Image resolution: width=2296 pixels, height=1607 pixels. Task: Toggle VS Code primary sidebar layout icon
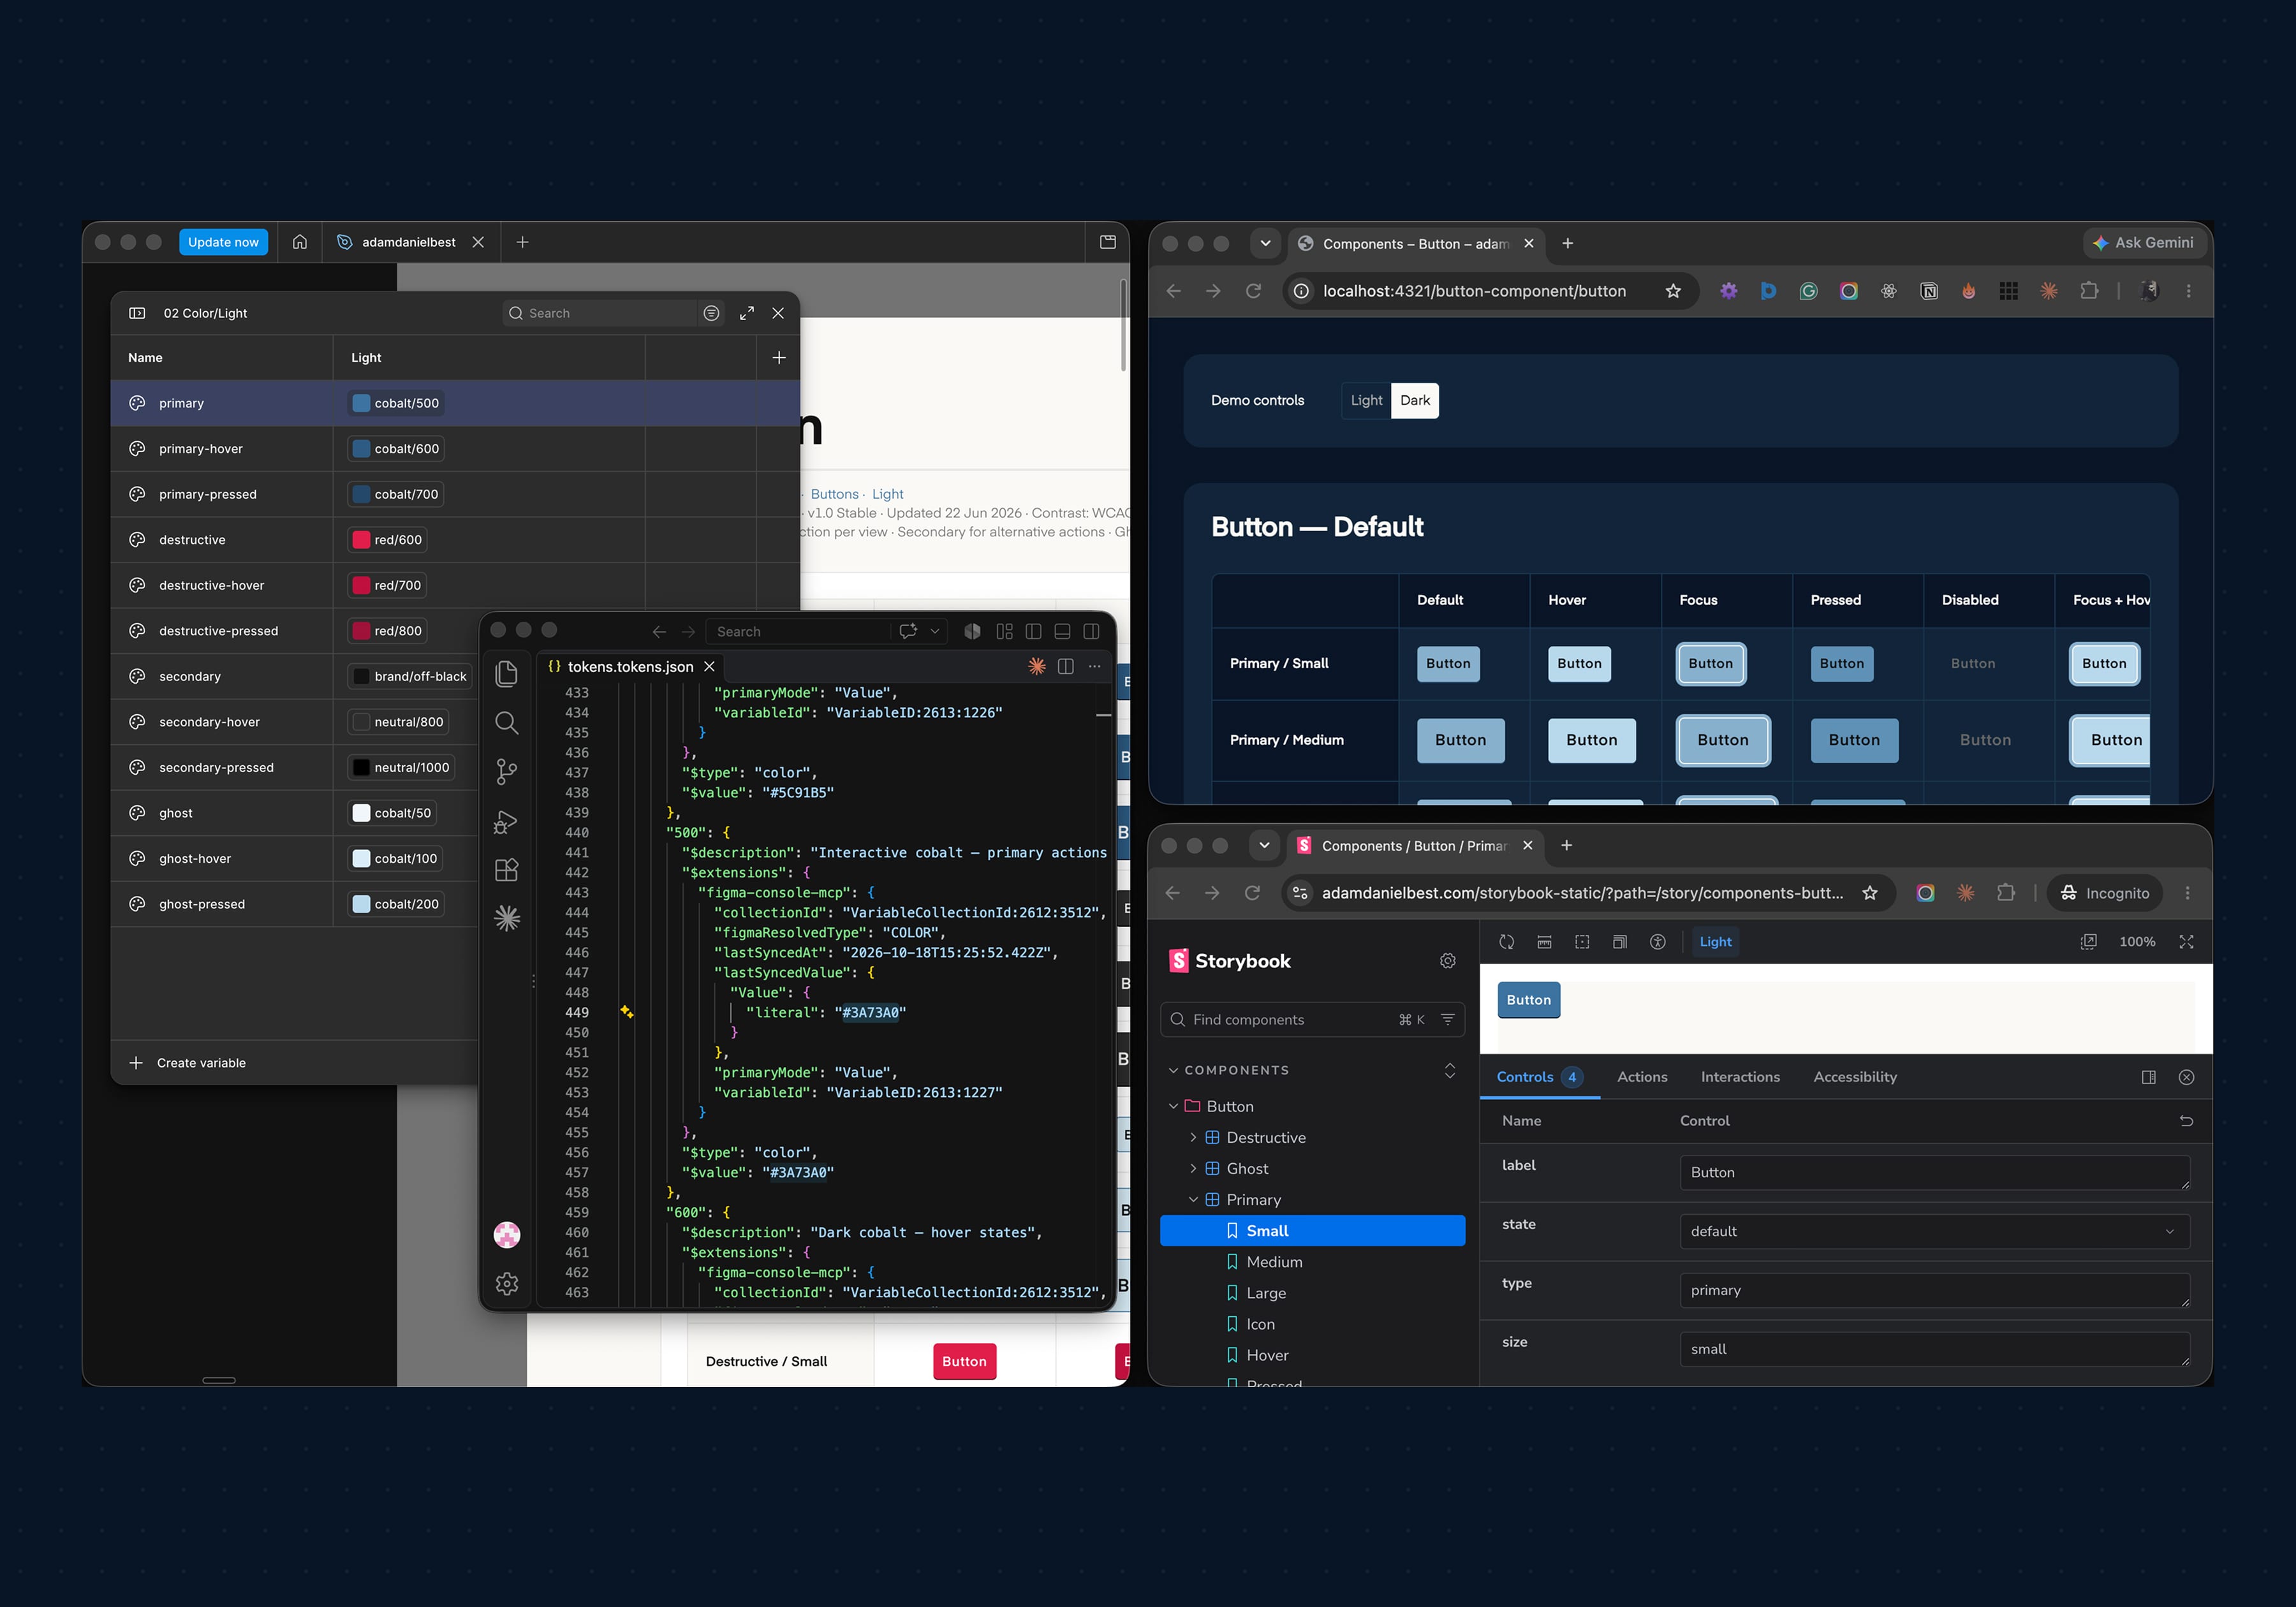[x=1034, y=631]
